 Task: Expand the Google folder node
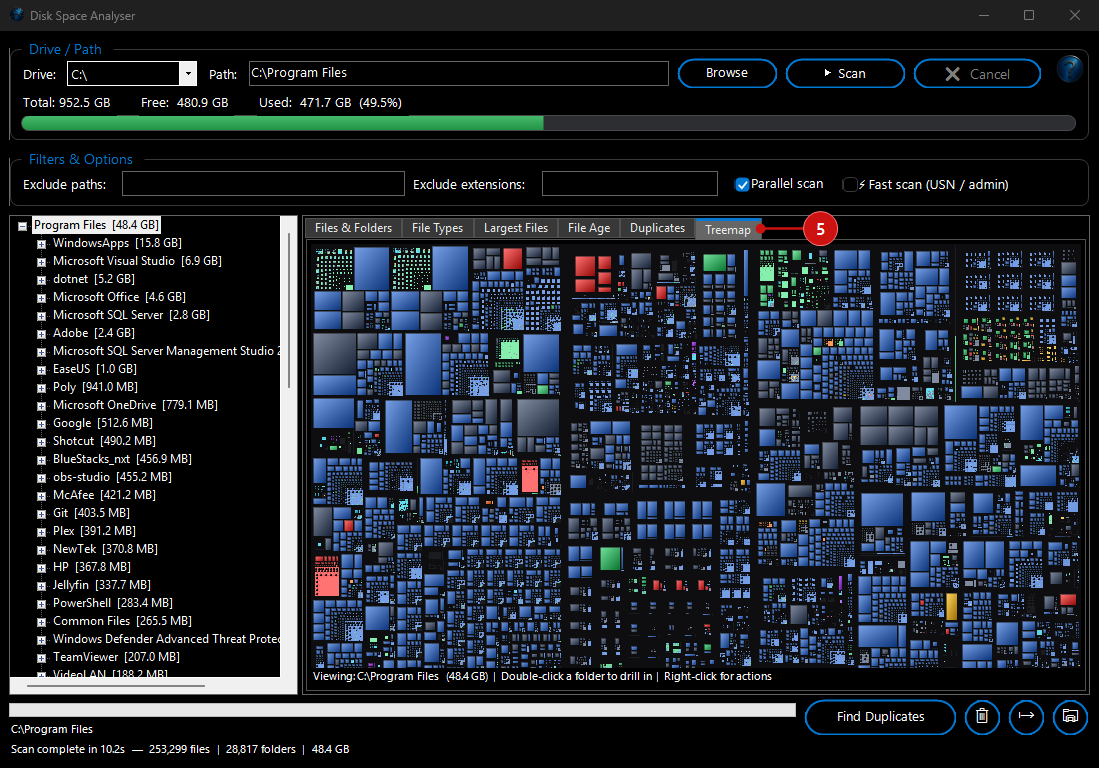point(41,424)
